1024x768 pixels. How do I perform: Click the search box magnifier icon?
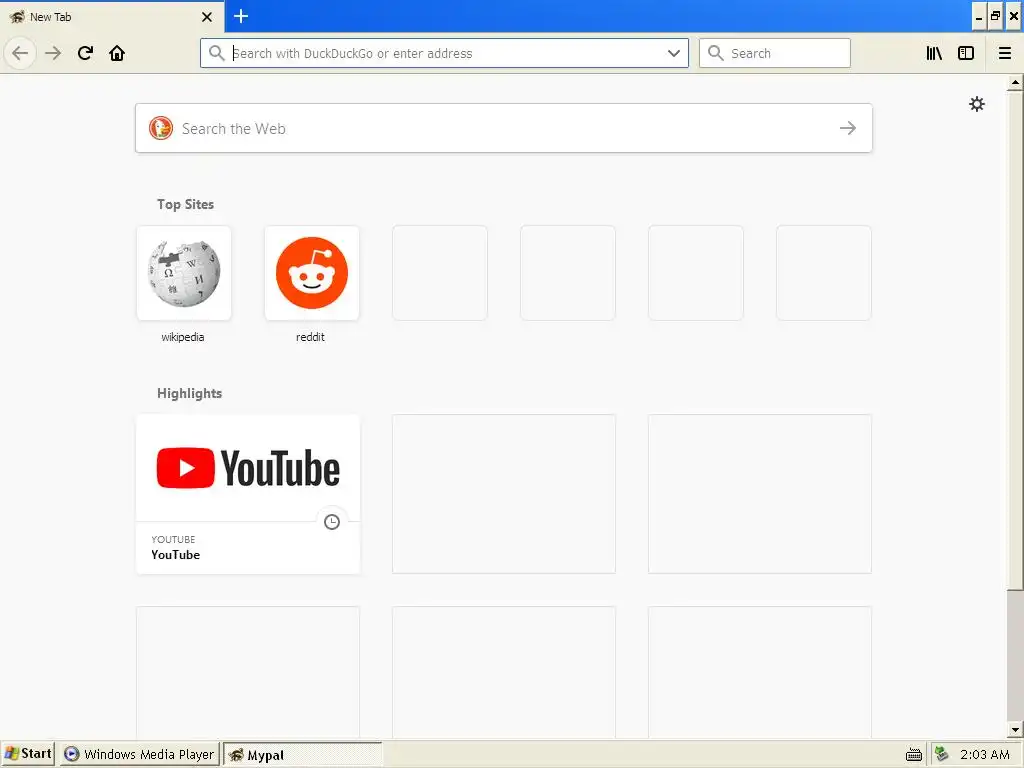click(x=715, y=53)
